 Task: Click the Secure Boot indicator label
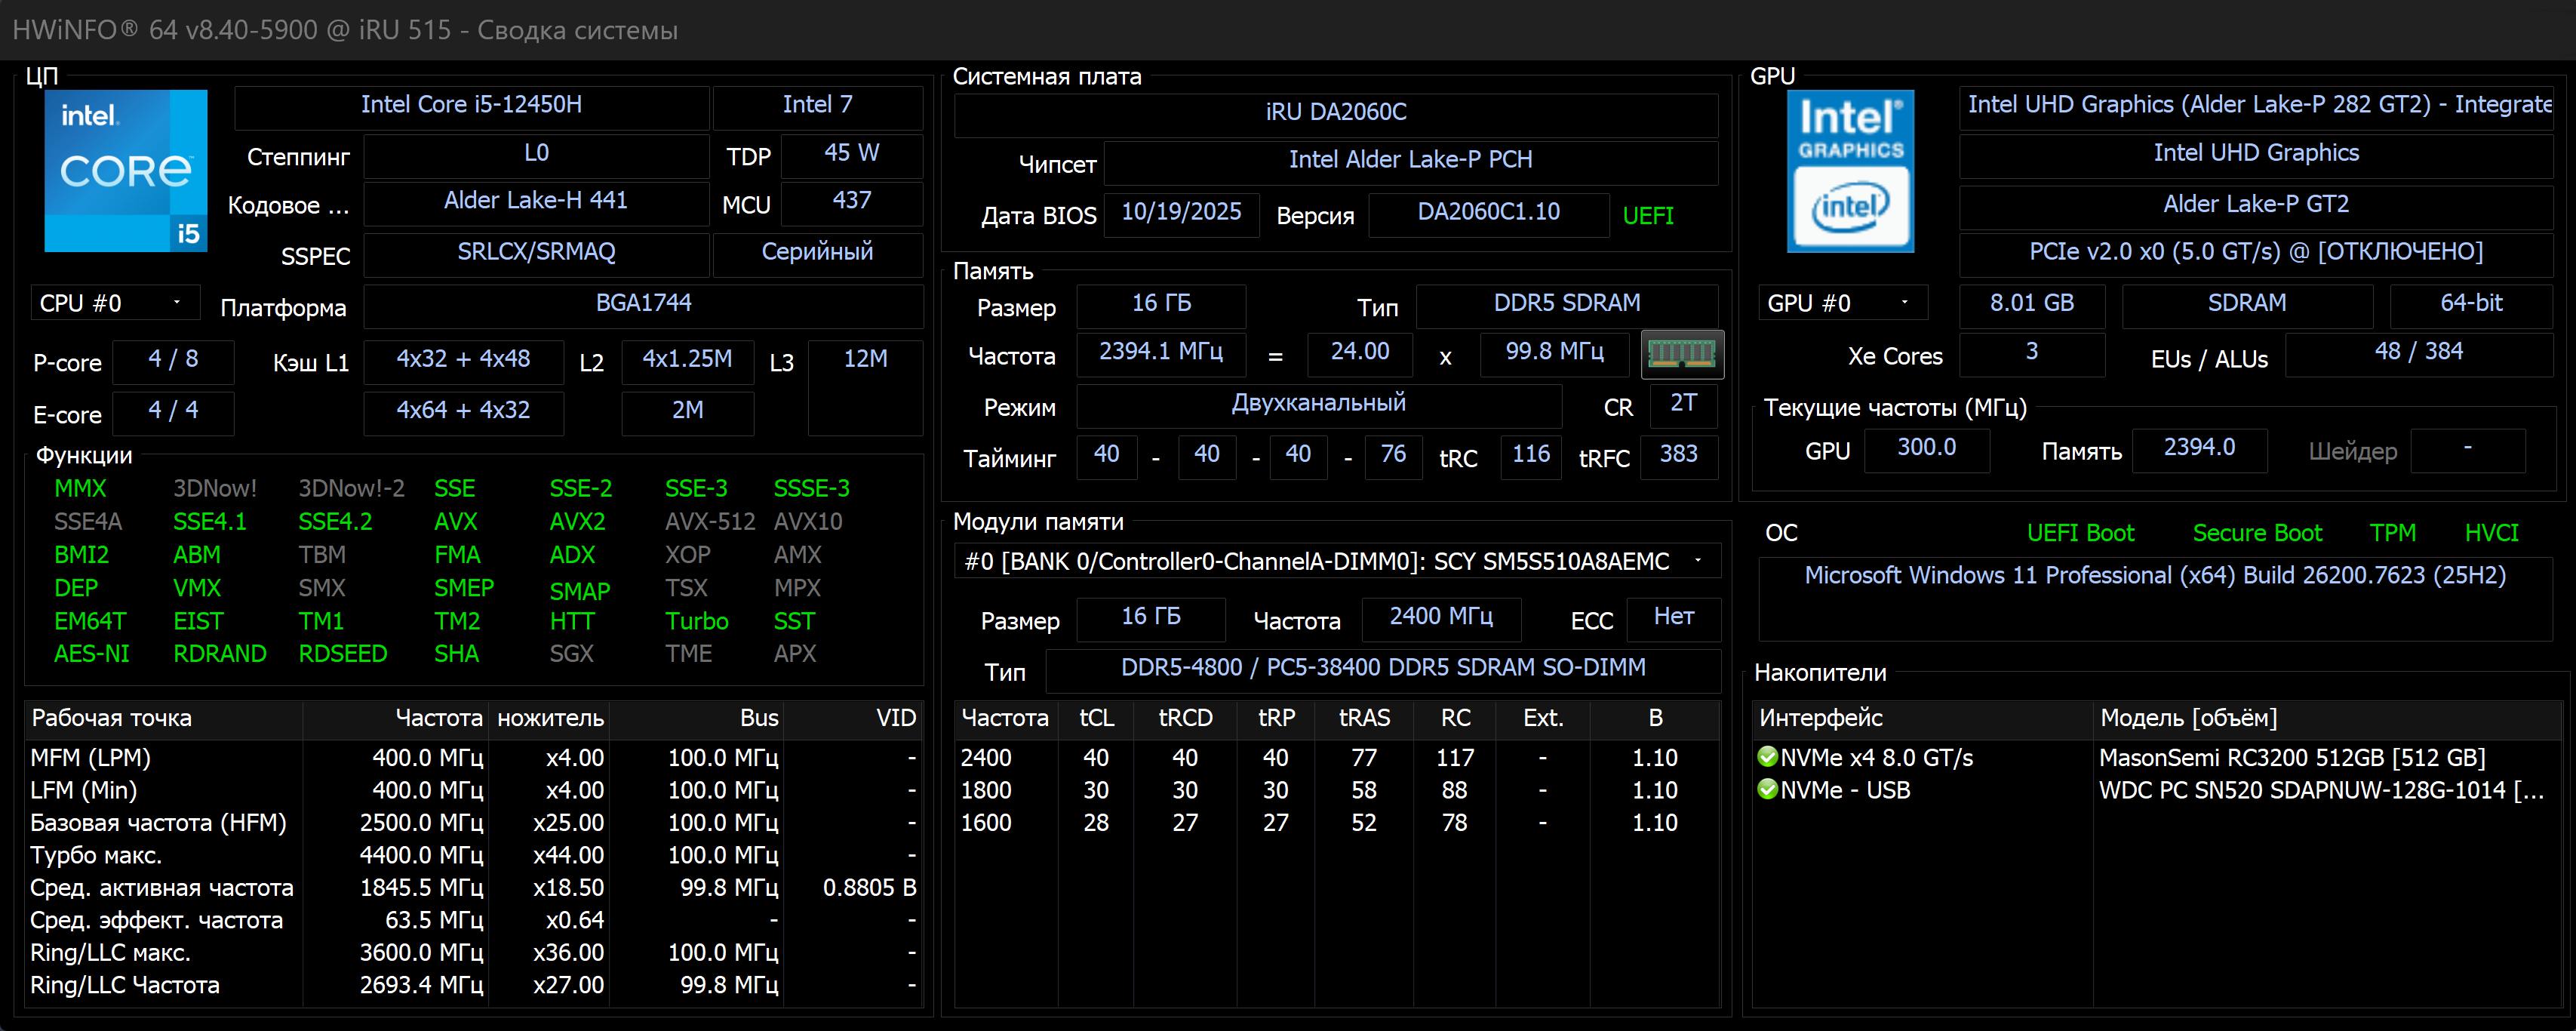point(2257,533)
